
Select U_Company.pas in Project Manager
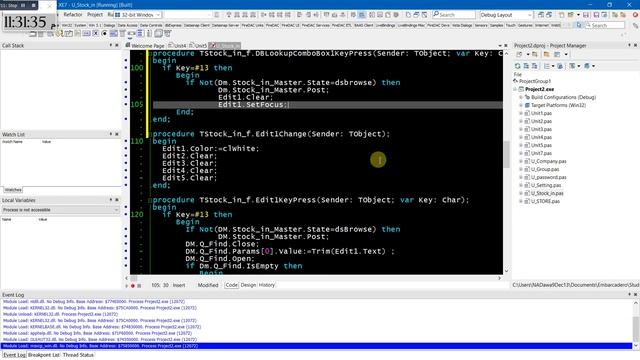pos(549,161)
